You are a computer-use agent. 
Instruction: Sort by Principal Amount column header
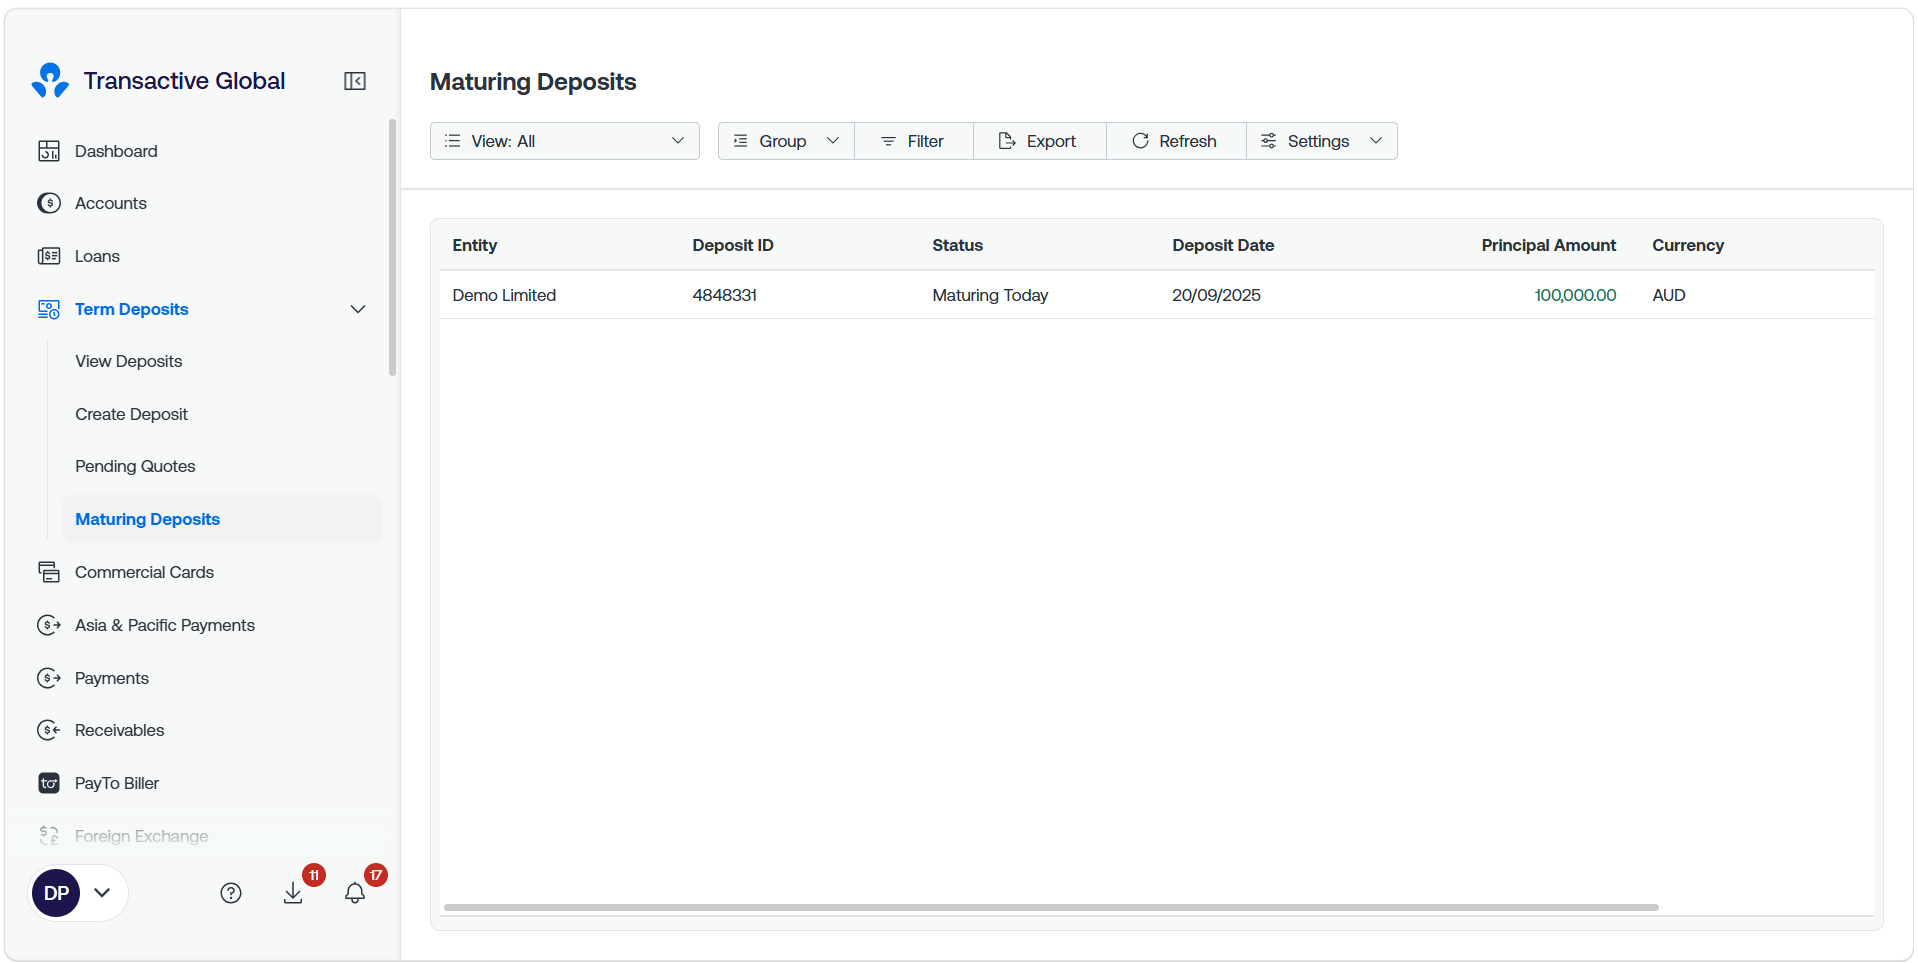[x=1548, y=245]
